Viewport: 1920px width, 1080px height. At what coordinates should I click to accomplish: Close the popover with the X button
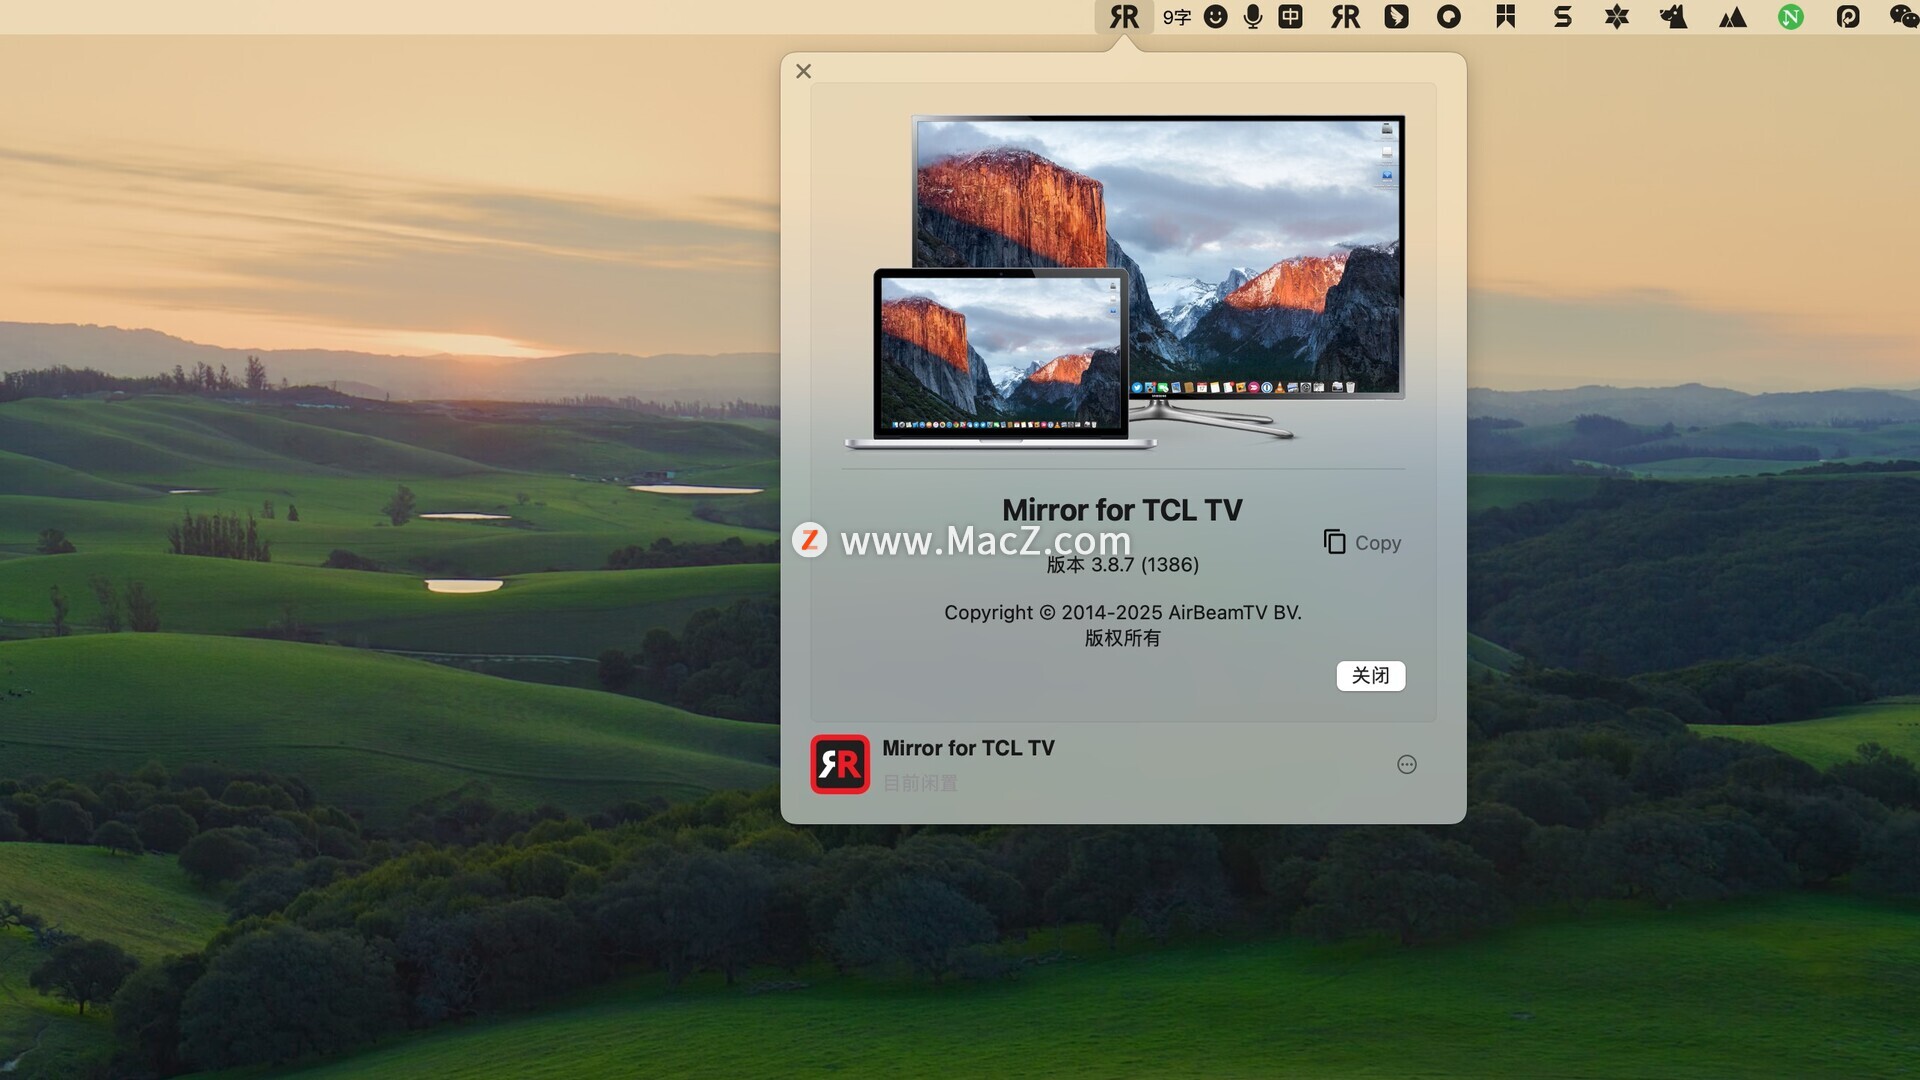tap(804, 71)
